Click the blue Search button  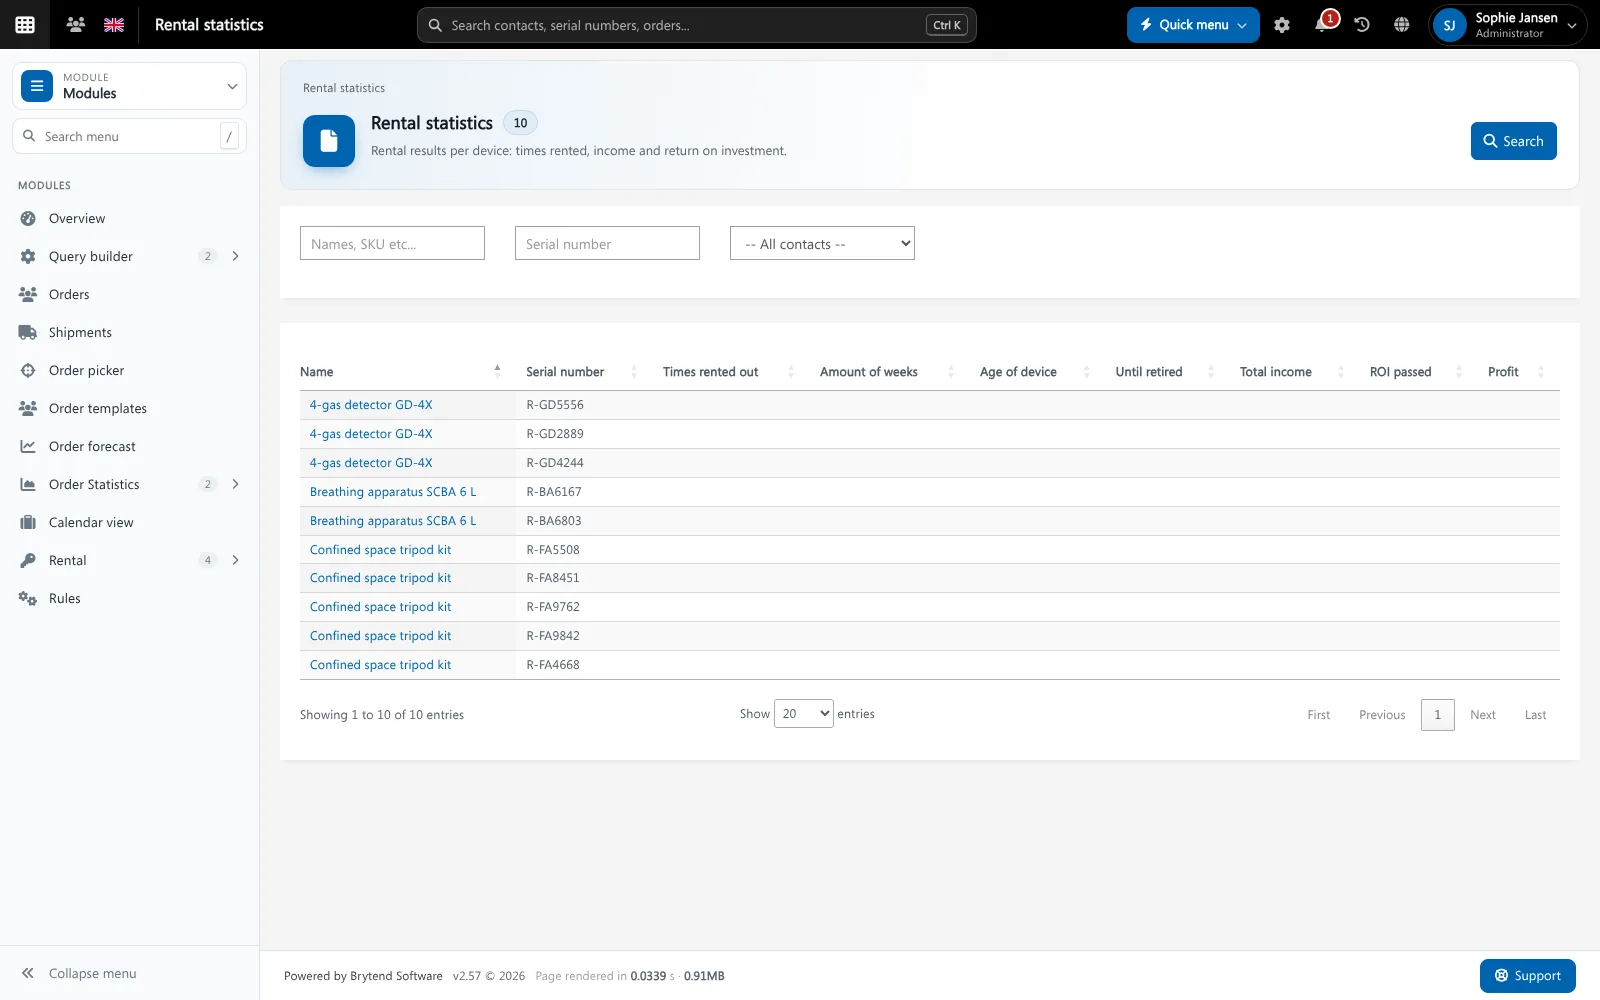click(1513, 141)
